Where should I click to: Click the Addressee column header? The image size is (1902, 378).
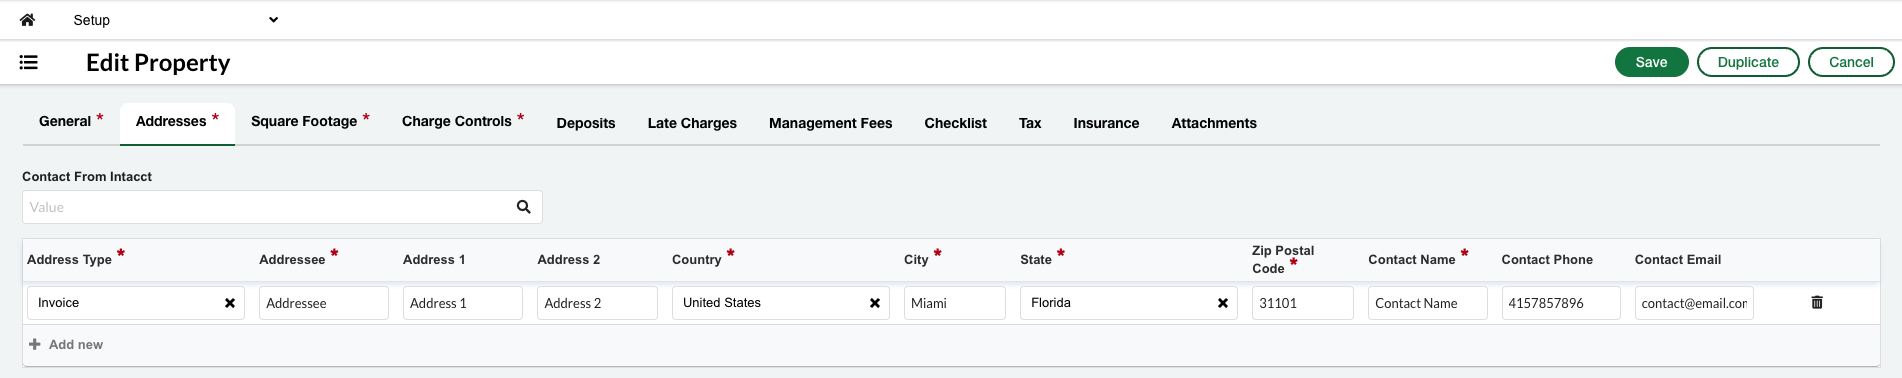tap(292, 259)
